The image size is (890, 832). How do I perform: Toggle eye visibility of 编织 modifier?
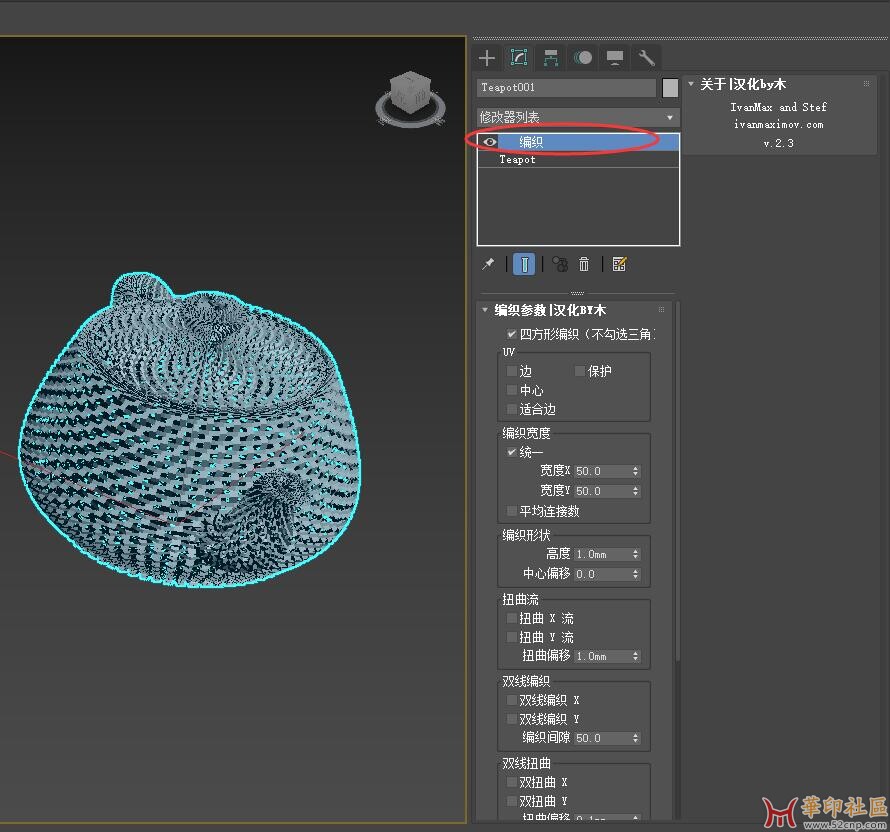coord(489,142)
